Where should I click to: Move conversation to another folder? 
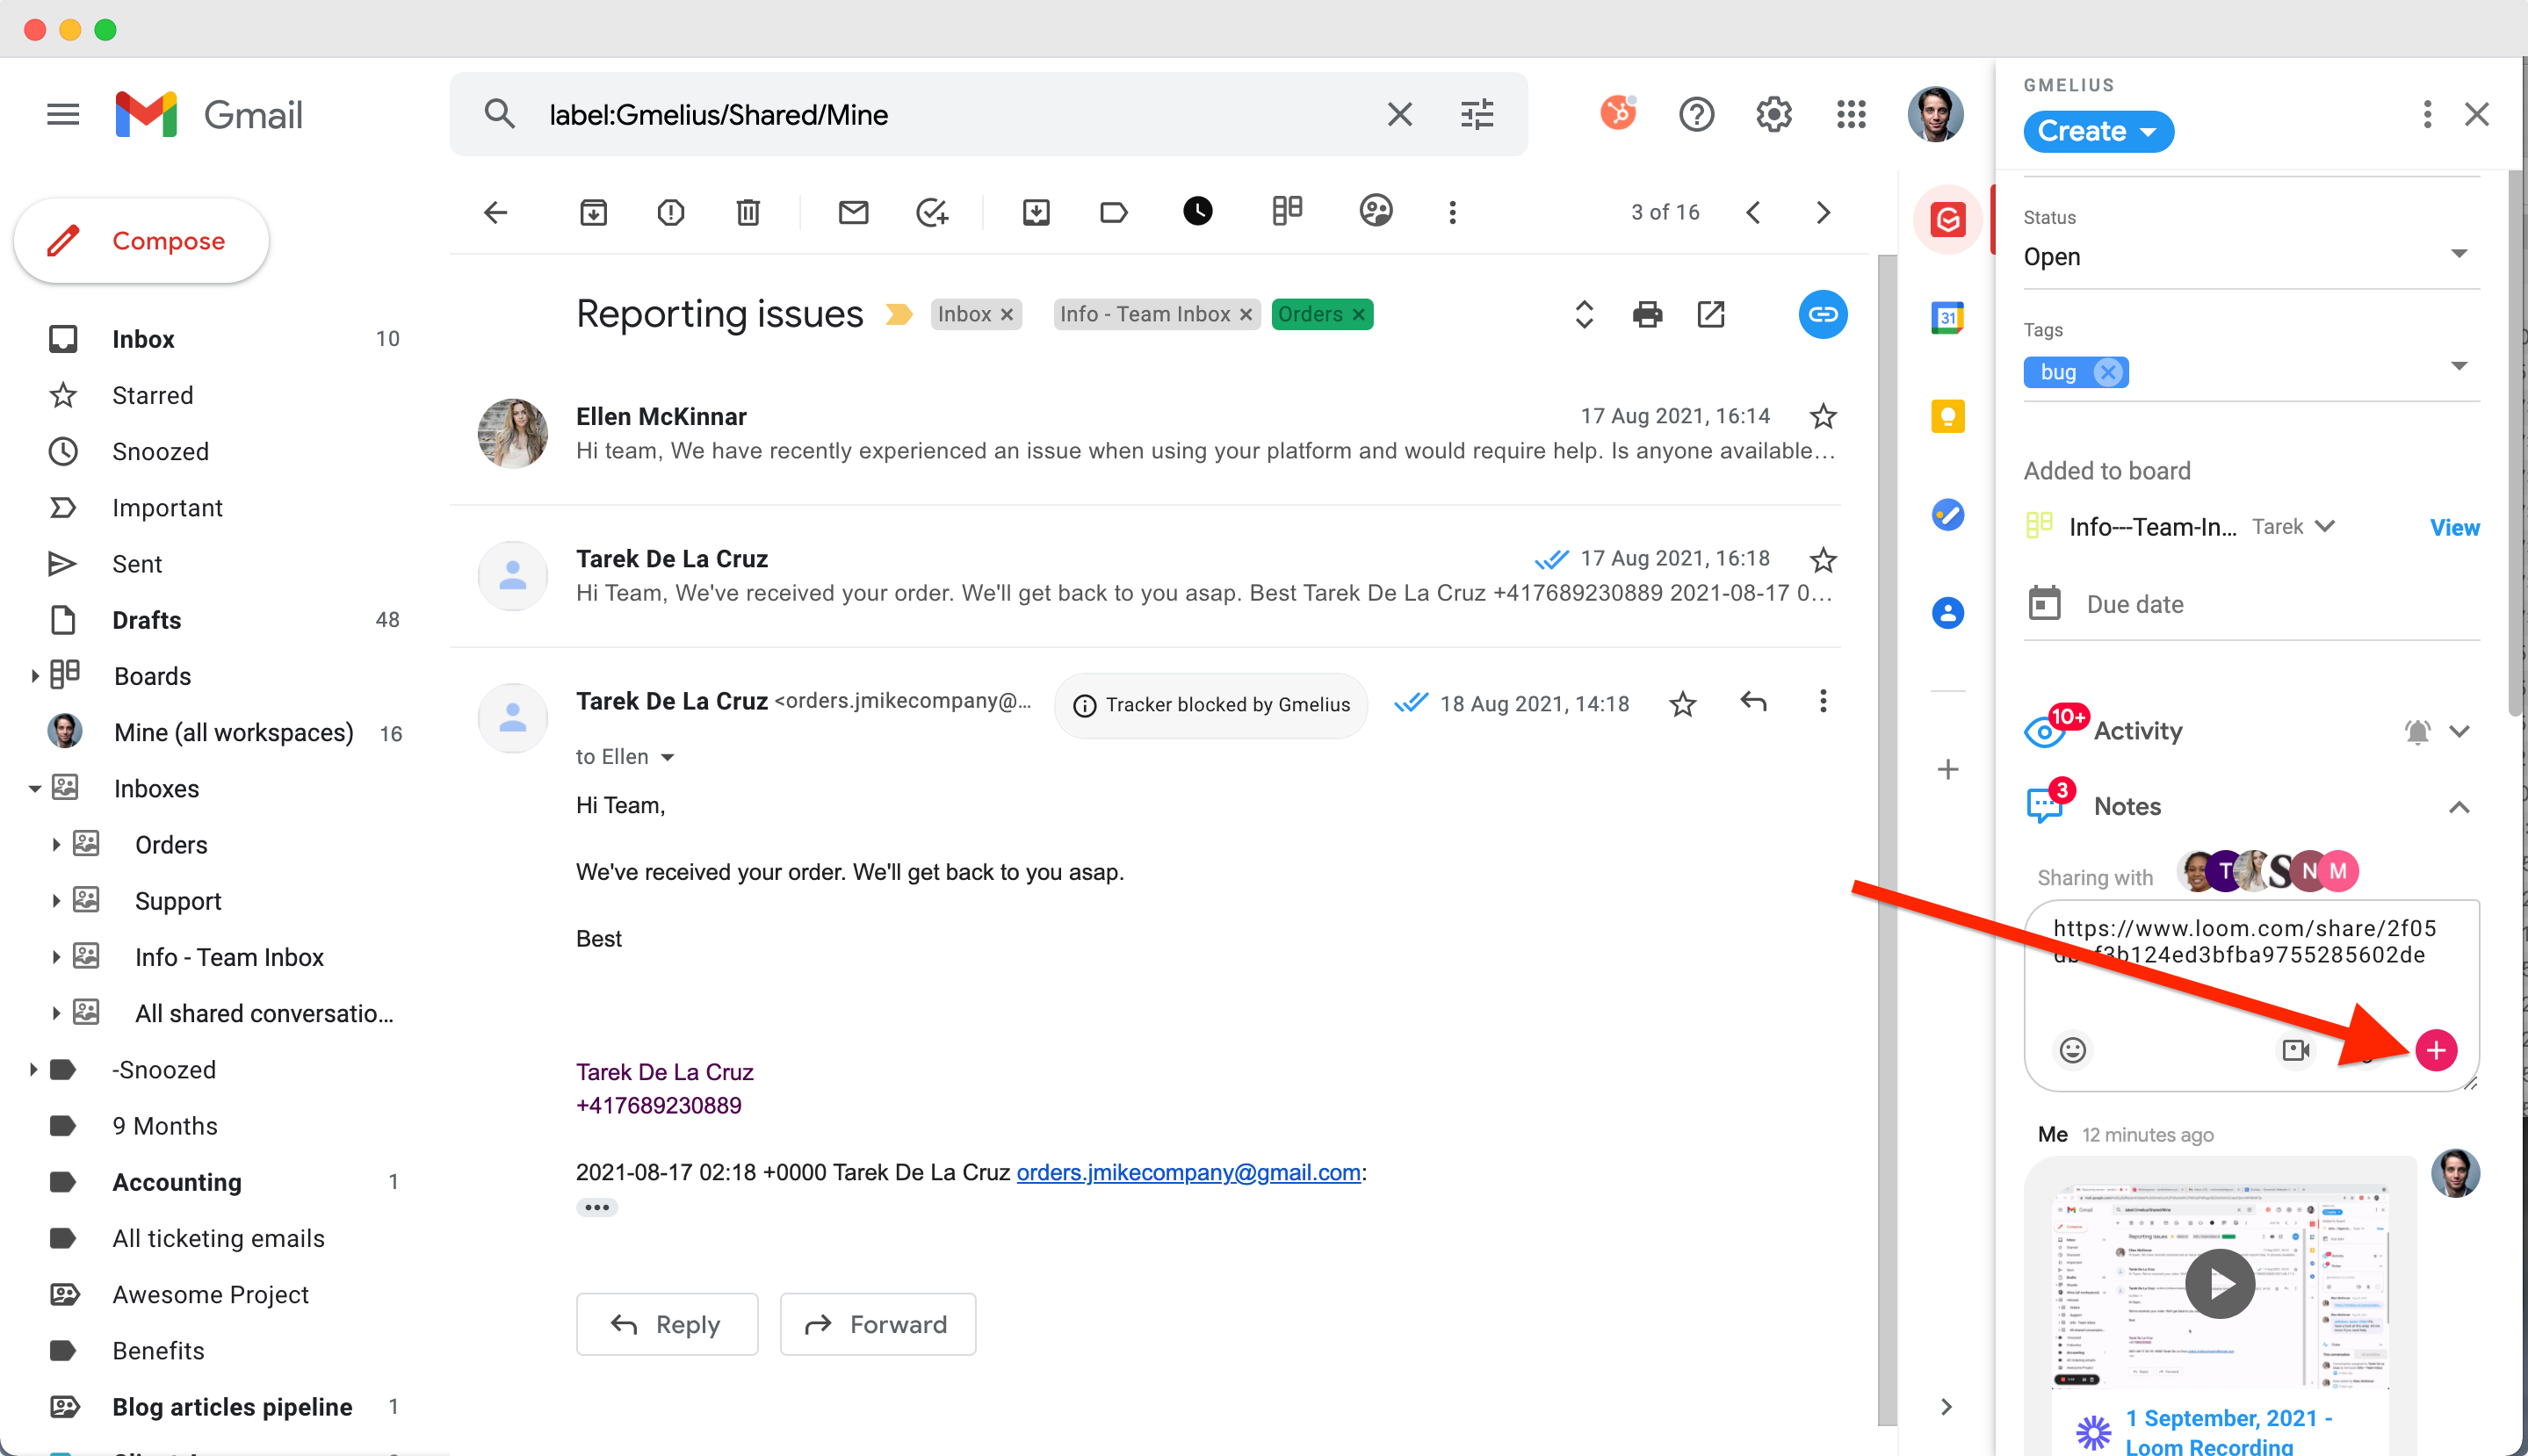(1036, 212)
